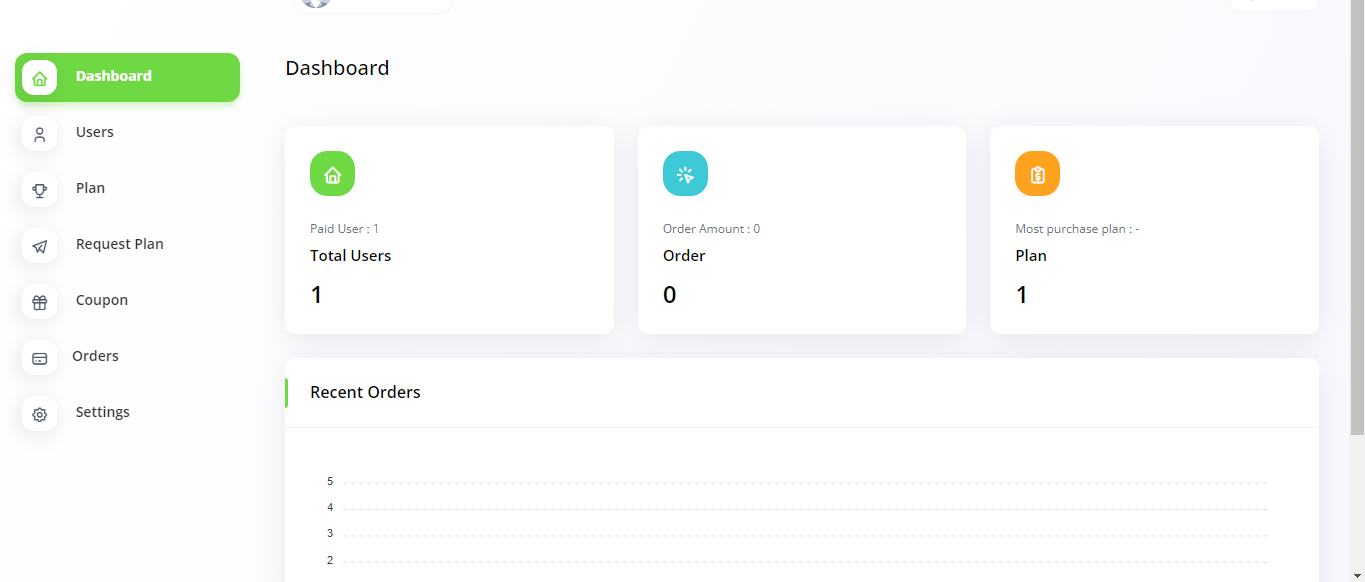Click the Paid User : 1 label
The width and height of the screenshot is (1365, 582).
pyautogui.click(x=344, y=228)
